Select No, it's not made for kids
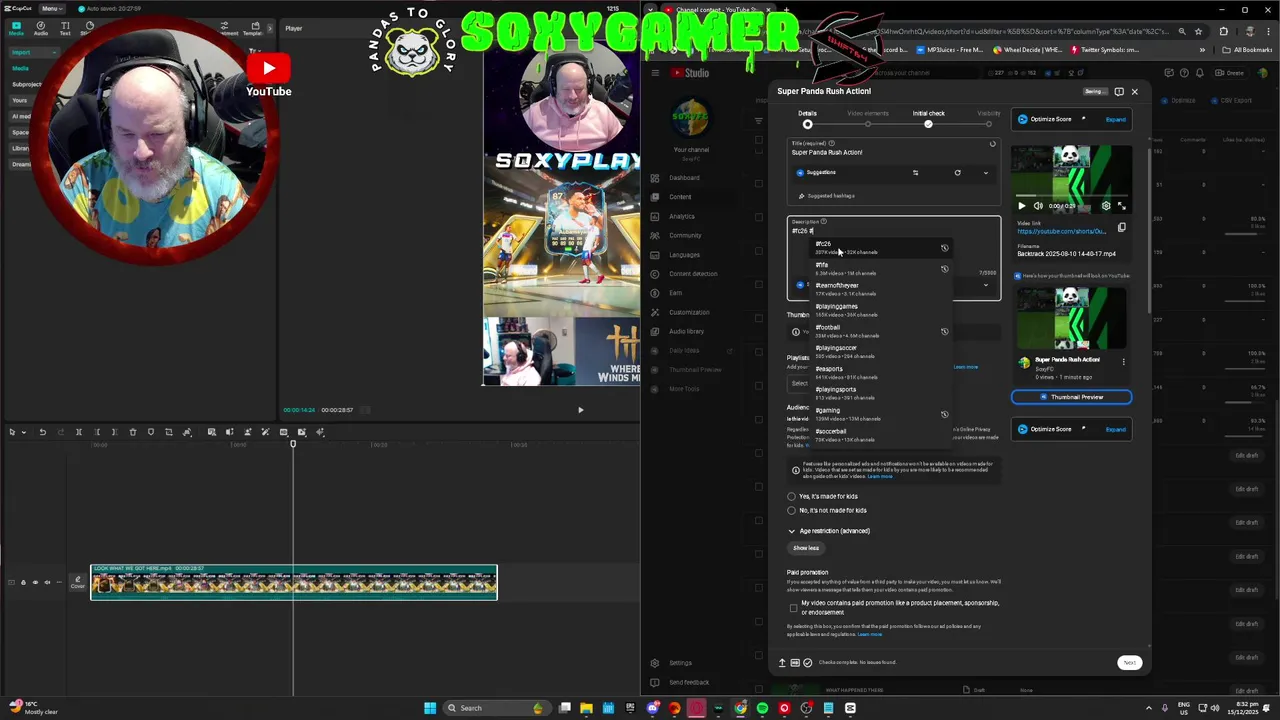The width and height of the screenshot is (1280, 720). pyautogui.click(x=792, y=510)
